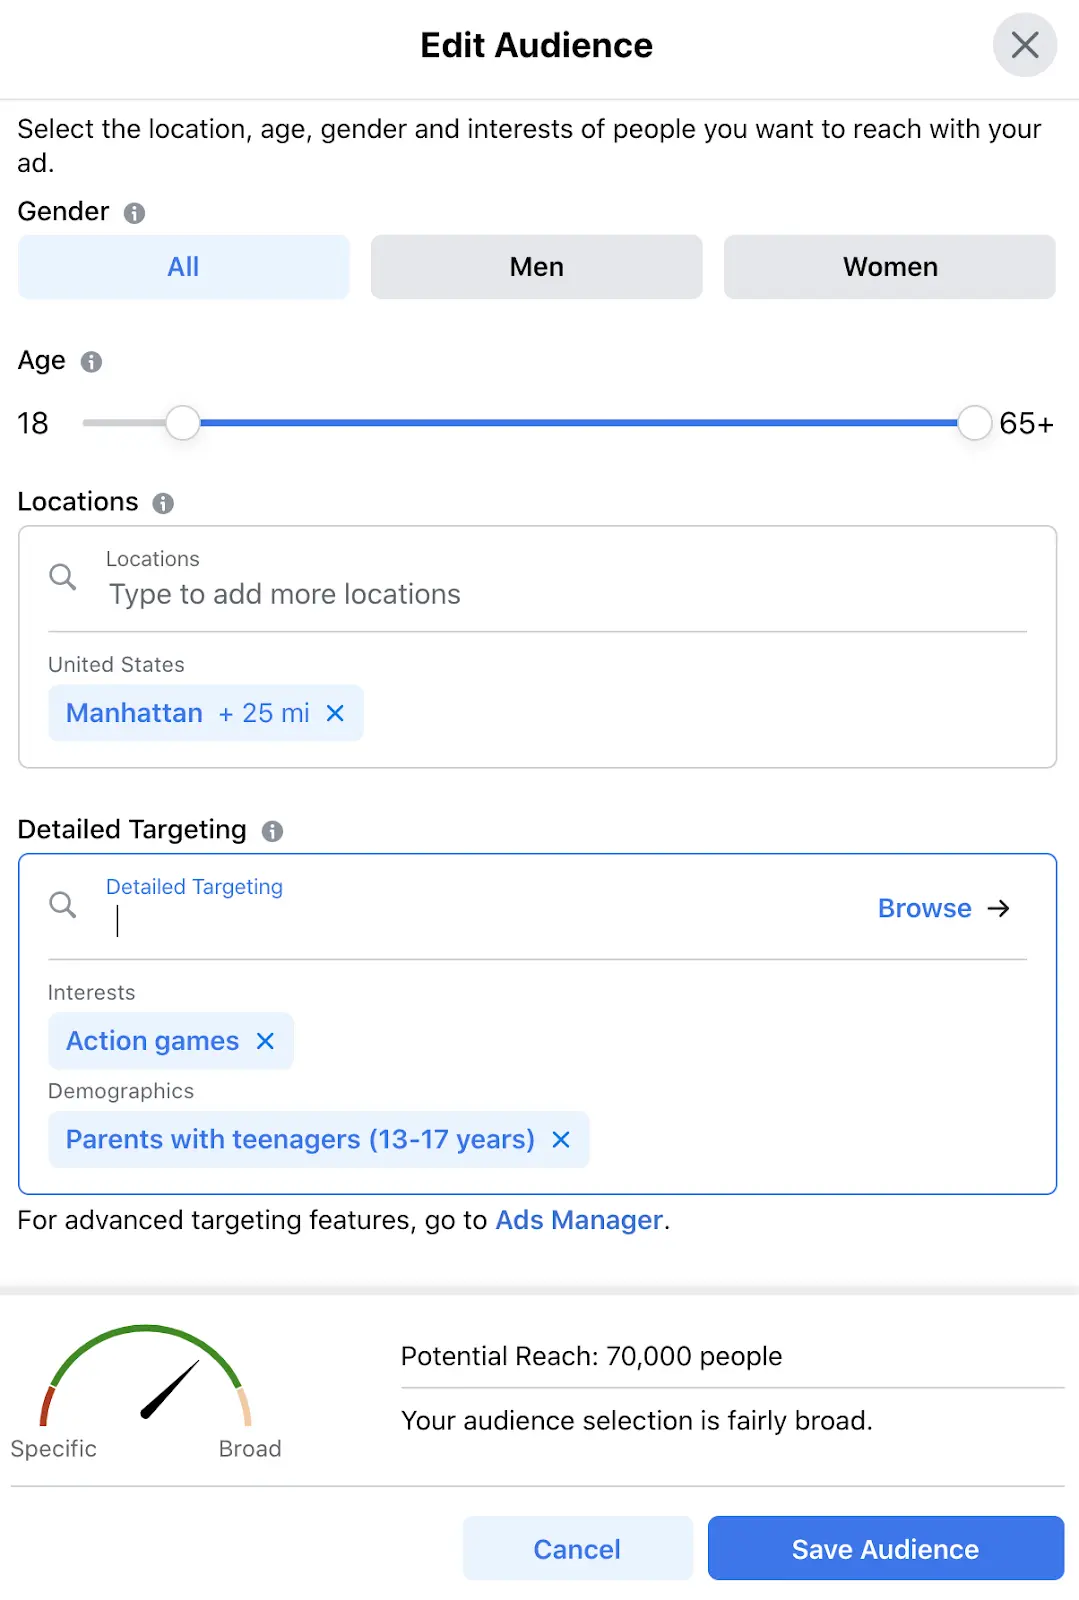The image size is (1079, 1600).
Task: Click the Detailed Targeting info icon
Action: pyautogui.click(x=272, y=831)
